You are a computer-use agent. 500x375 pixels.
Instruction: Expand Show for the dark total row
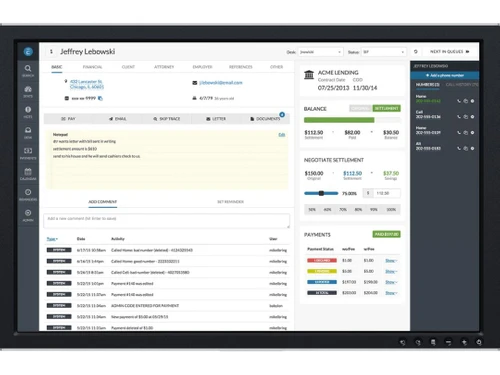tap(391, 293)
